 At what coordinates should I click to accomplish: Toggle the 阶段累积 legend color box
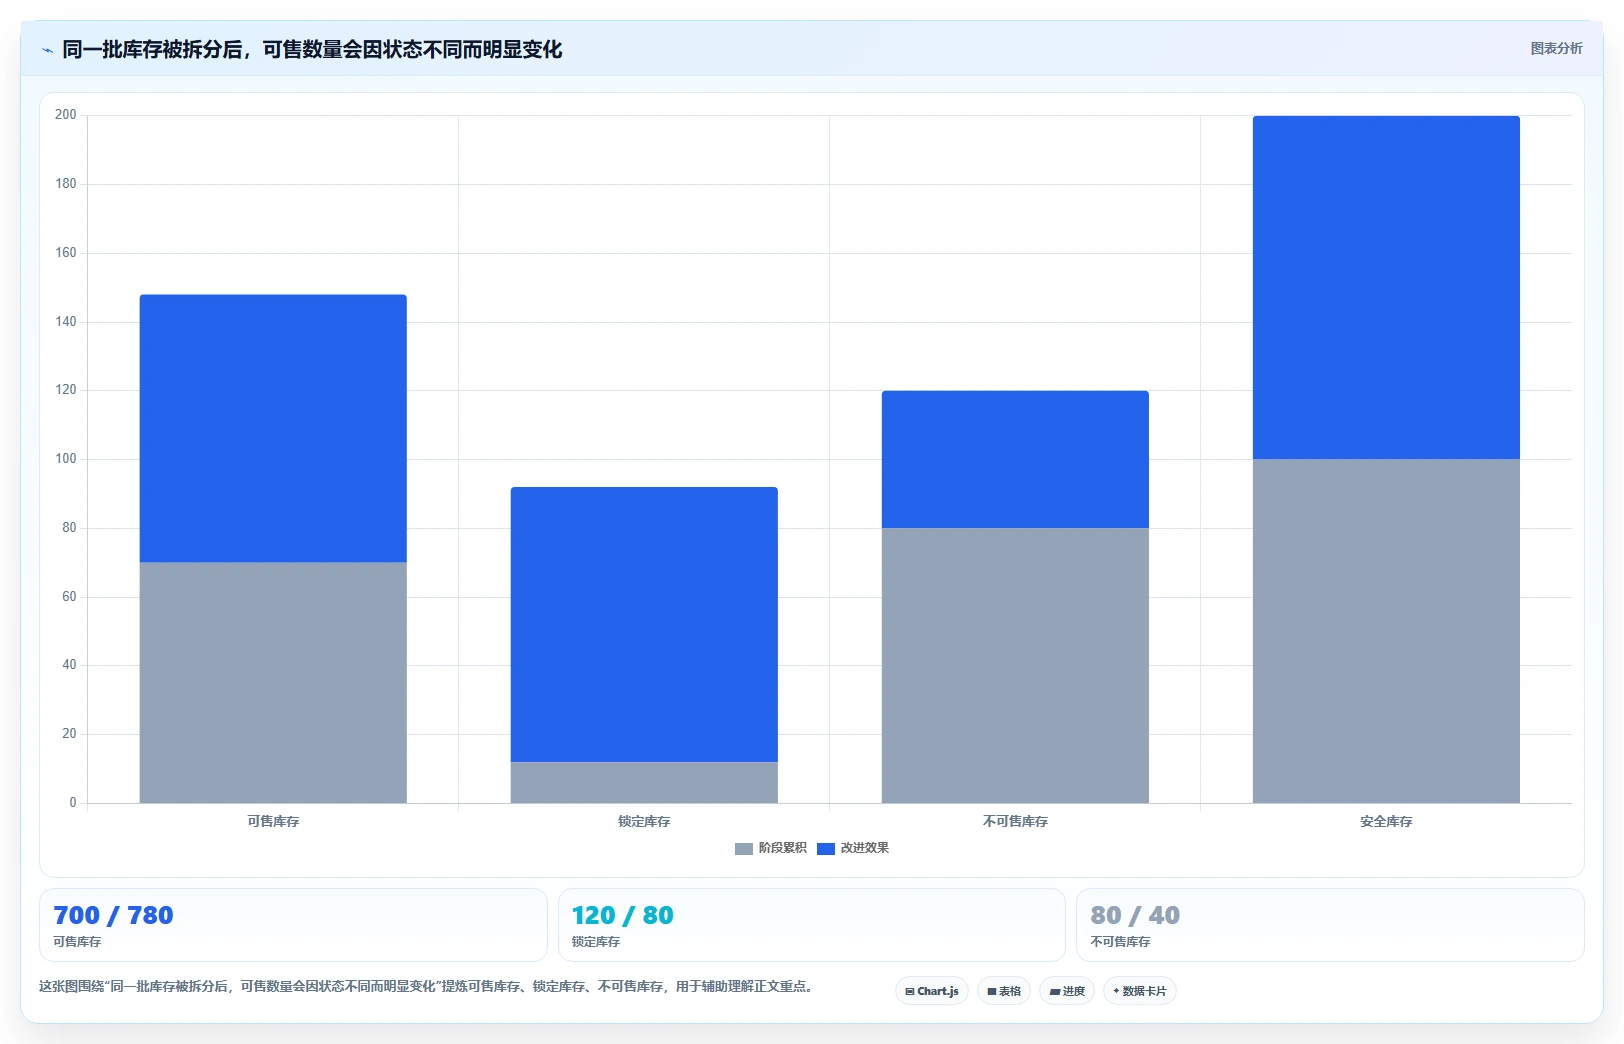pos(743,848)
